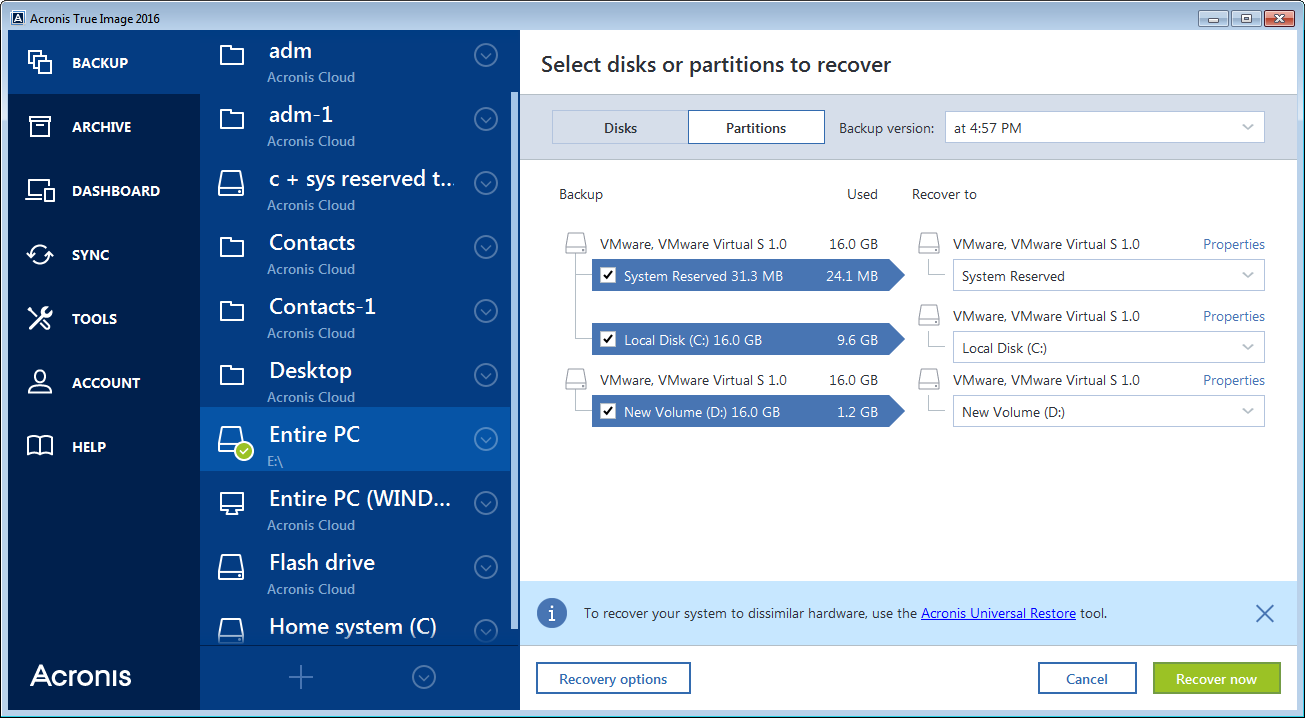
Task: Open the System Reserved destination dropdown
Action: [x=1107, y=276]
